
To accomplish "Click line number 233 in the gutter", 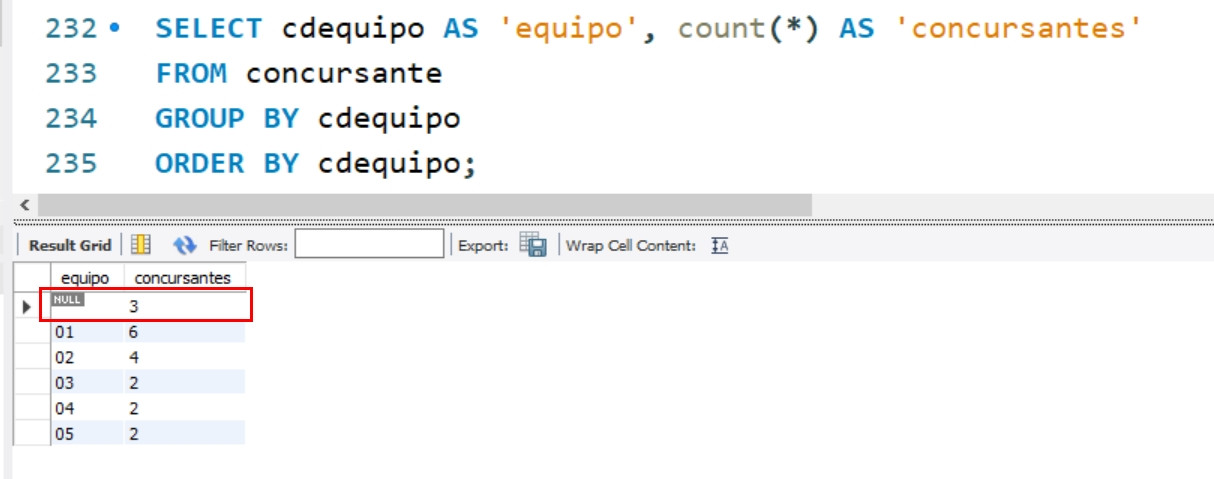I will pyautogui.click(x=70, y=73).
